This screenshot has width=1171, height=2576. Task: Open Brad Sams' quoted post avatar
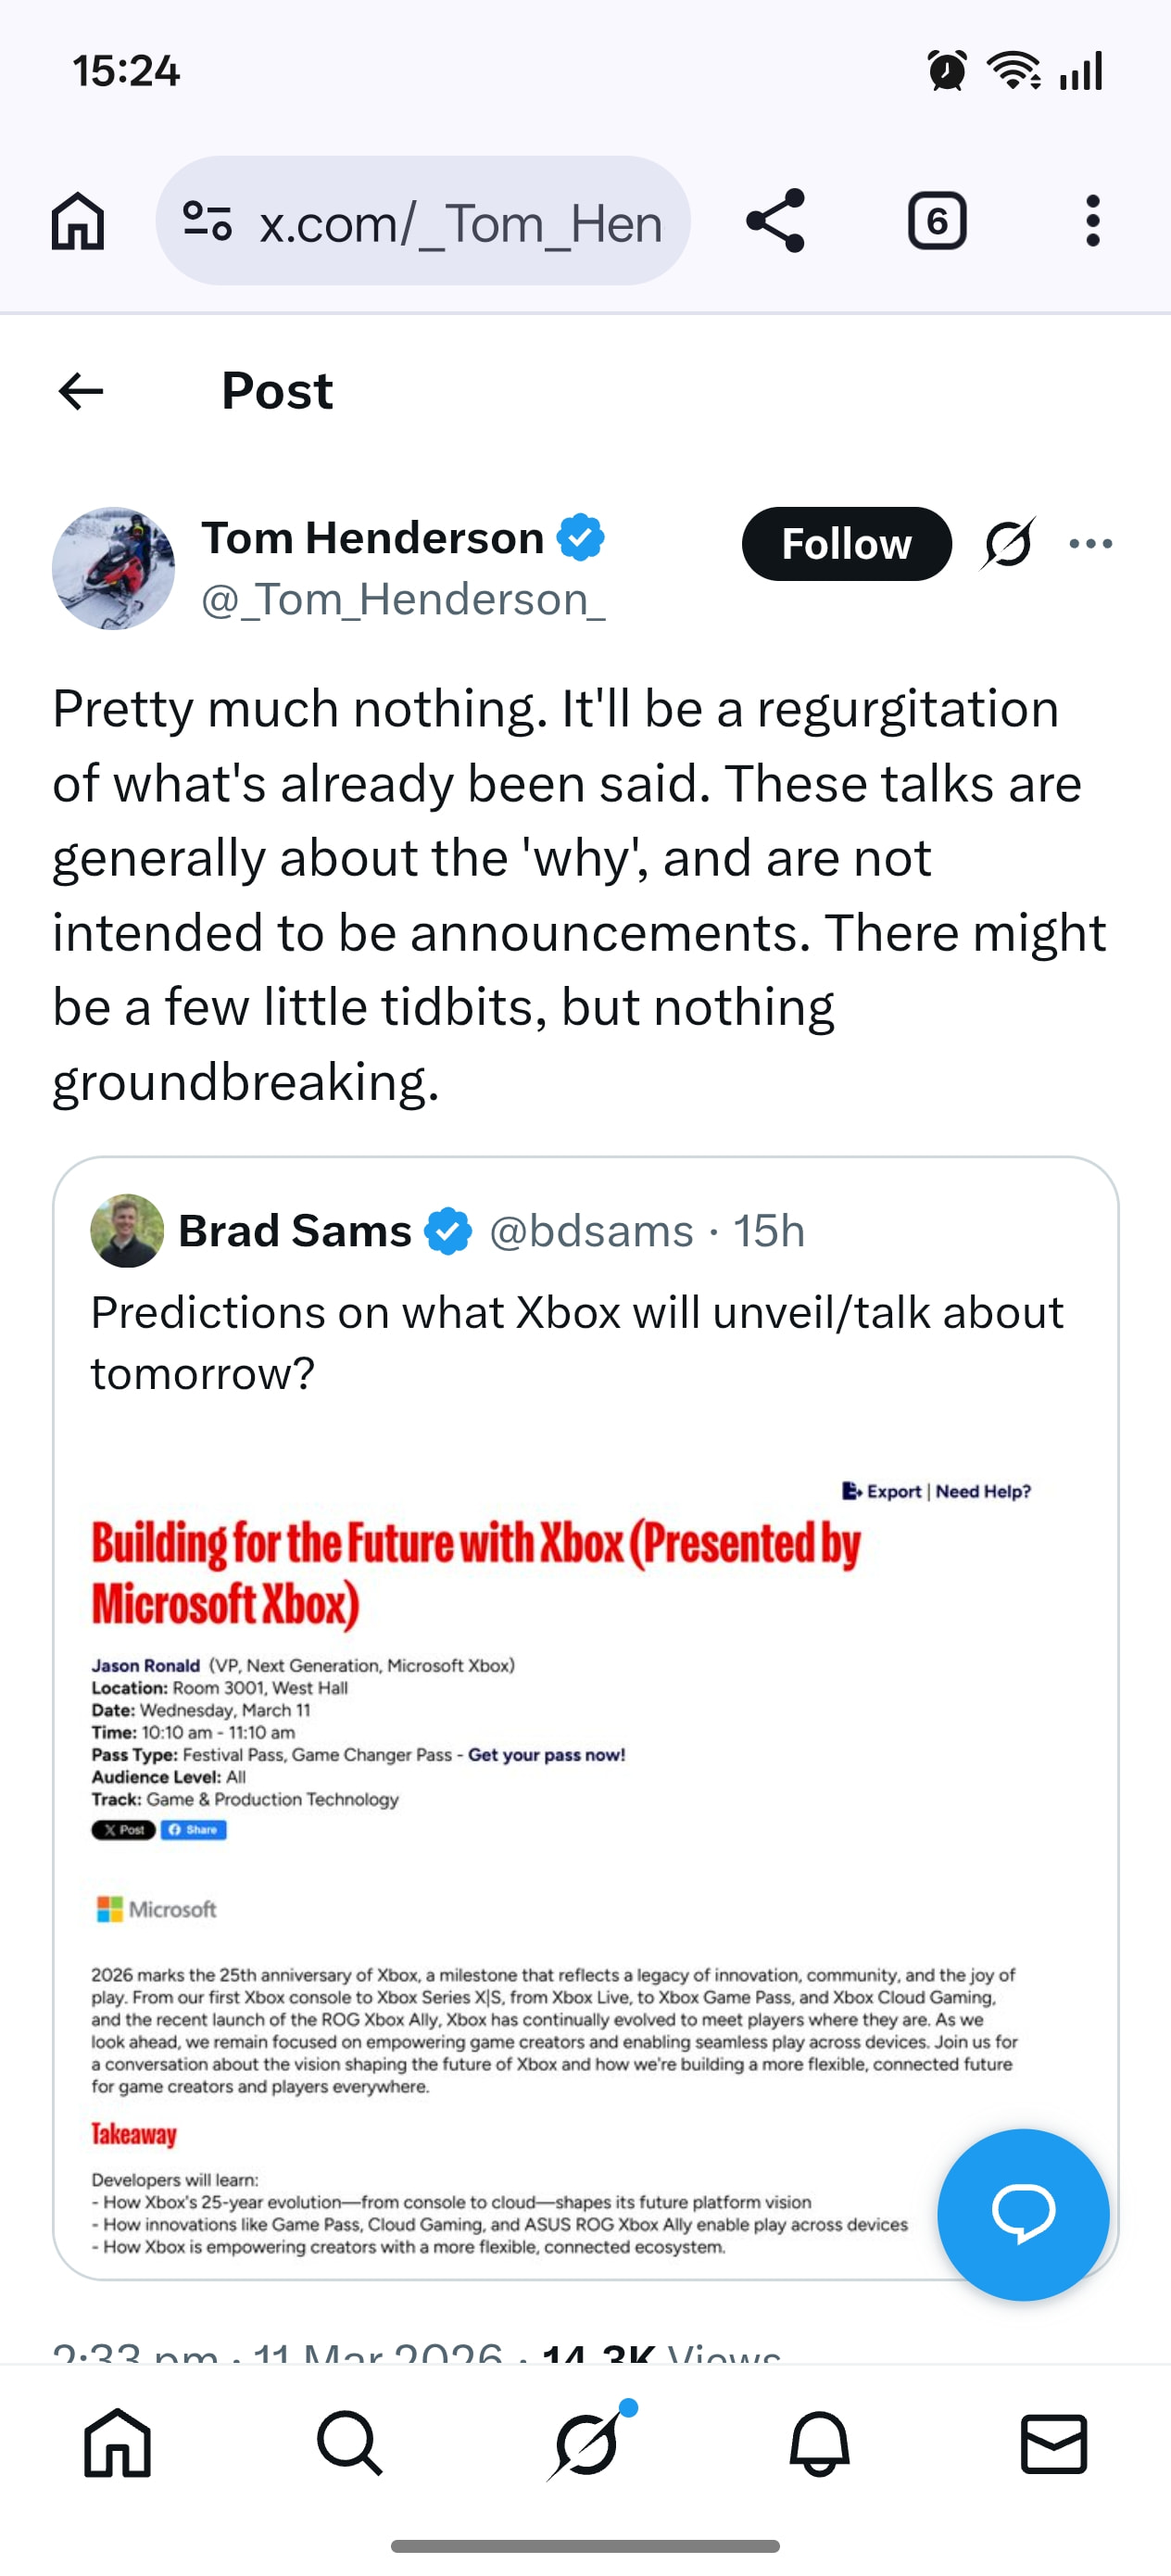tap(127, 1231)
